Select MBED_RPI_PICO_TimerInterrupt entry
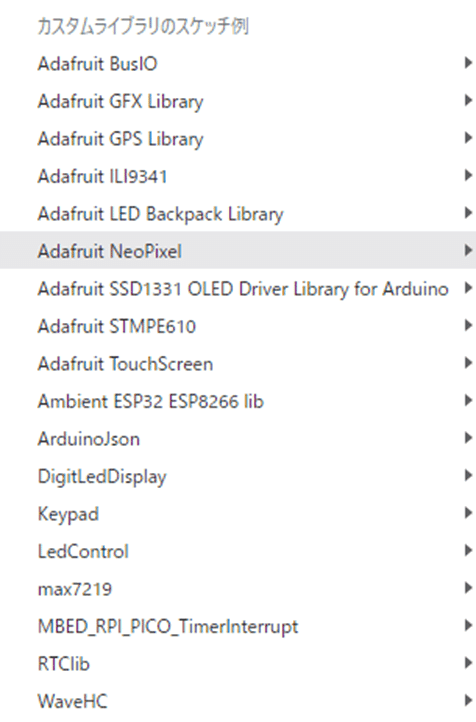Screen dimensions: 476x722 point(238,626)
